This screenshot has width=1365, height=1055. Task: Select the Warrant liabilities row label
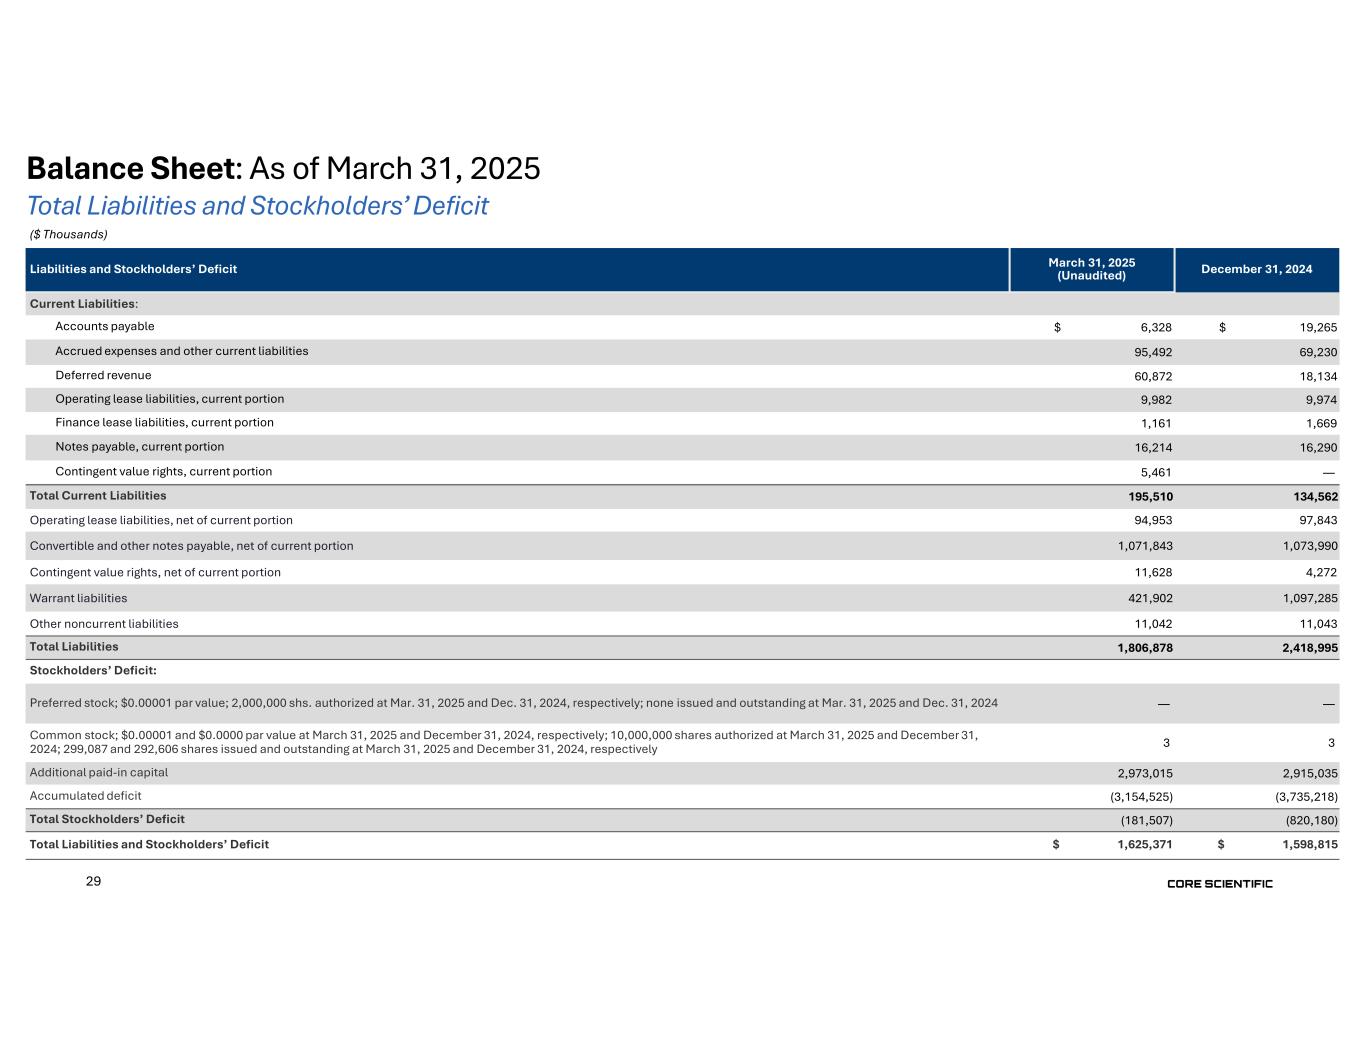pos(78,598)
